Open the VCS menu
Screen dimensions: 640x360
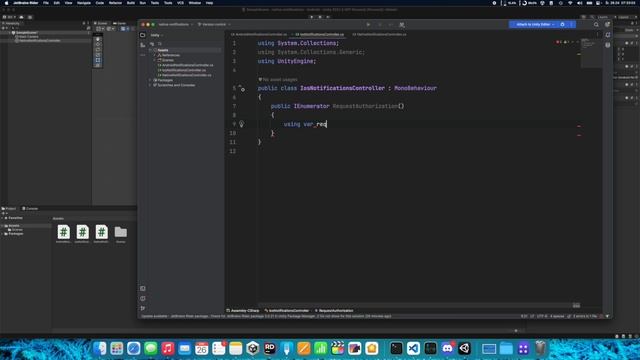180,3
